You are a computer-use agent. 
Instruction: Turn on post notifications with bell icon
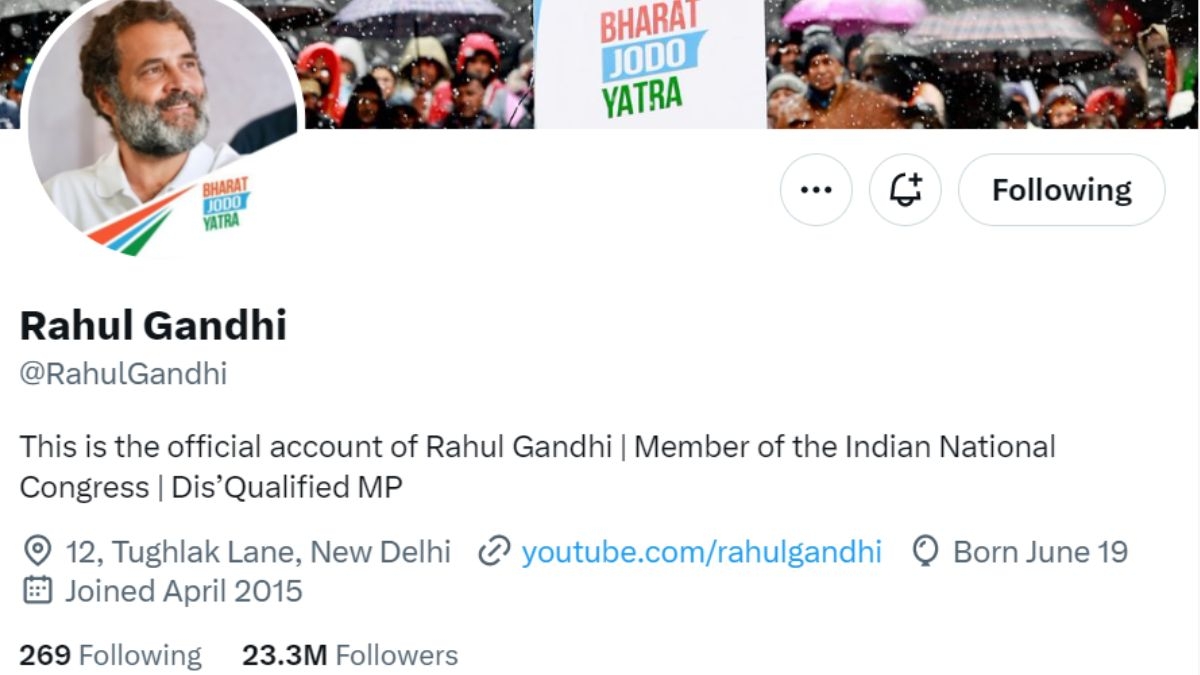click(x=905, y=190)
